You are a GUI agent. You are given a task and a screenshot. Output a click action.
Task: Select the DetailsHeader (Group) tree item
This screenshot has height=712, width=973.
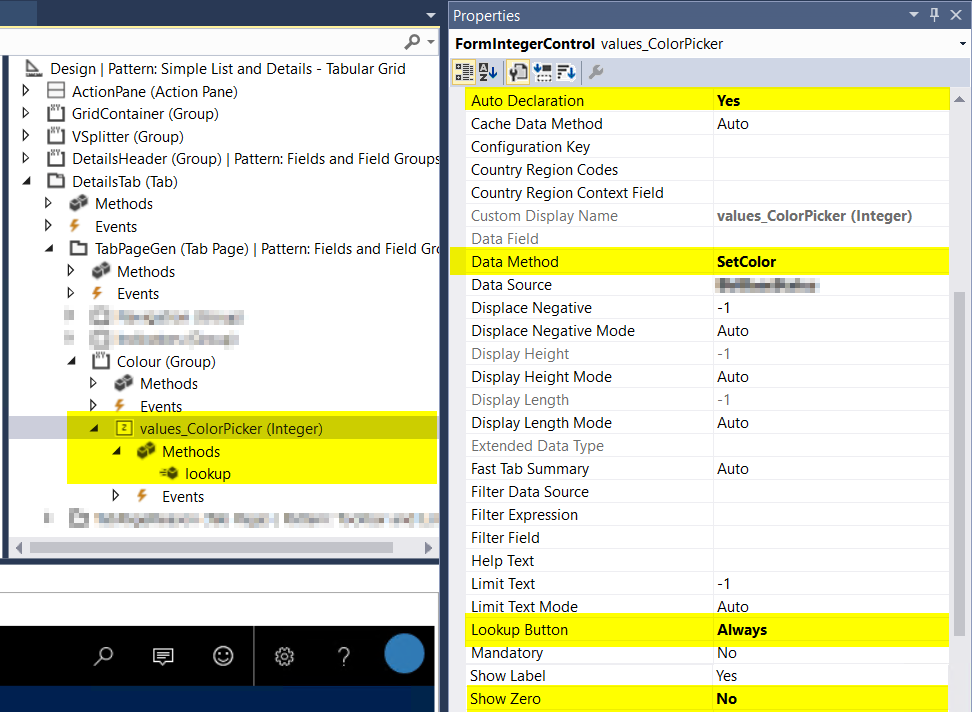(x=147, y=159)
